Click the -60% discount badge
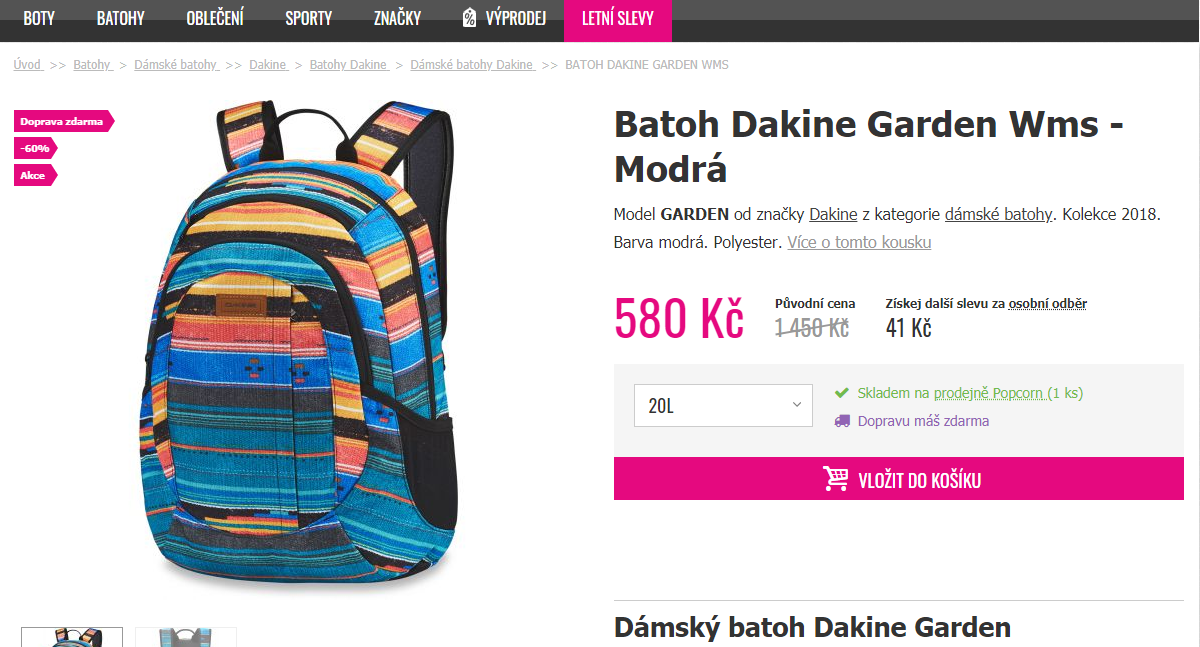 [x=36, y=148]
